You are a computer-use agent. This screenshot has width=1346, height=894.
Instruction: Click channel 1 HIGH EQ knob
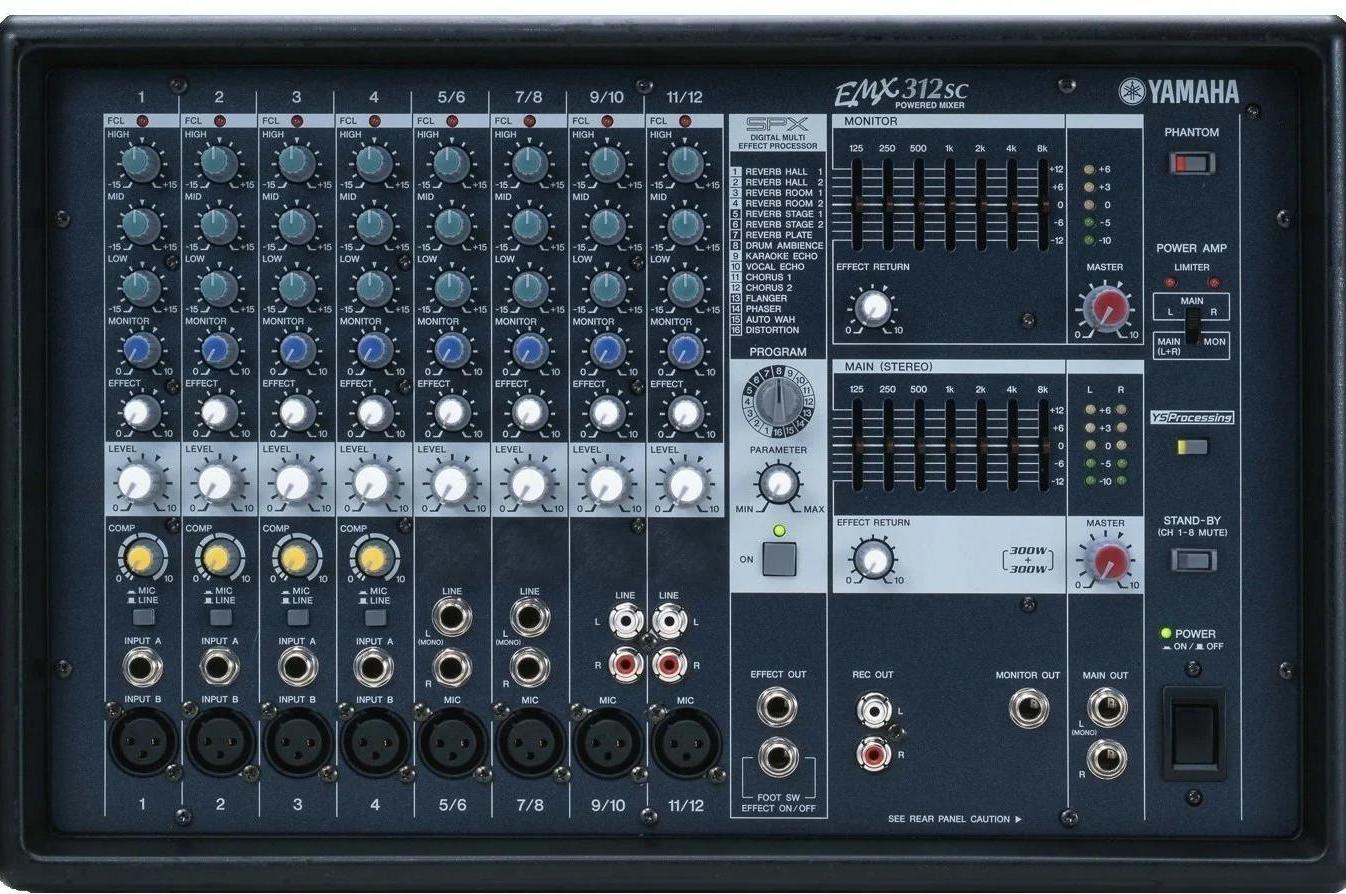point(141,162)
